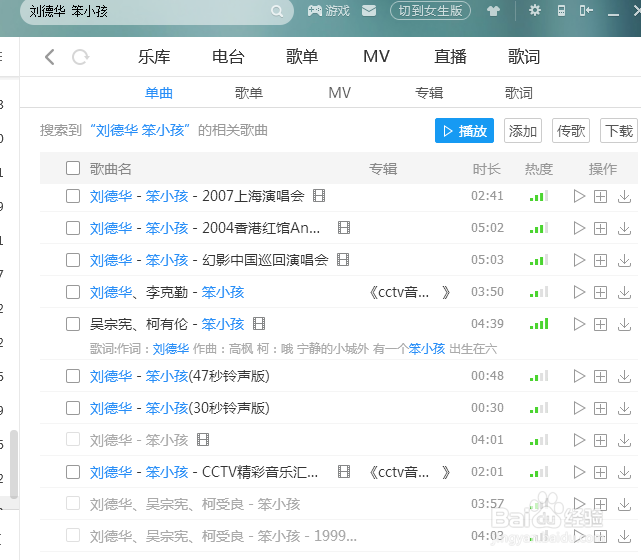Play the 2007上海演唱会 version
The image size is (641, 560).
579,196
